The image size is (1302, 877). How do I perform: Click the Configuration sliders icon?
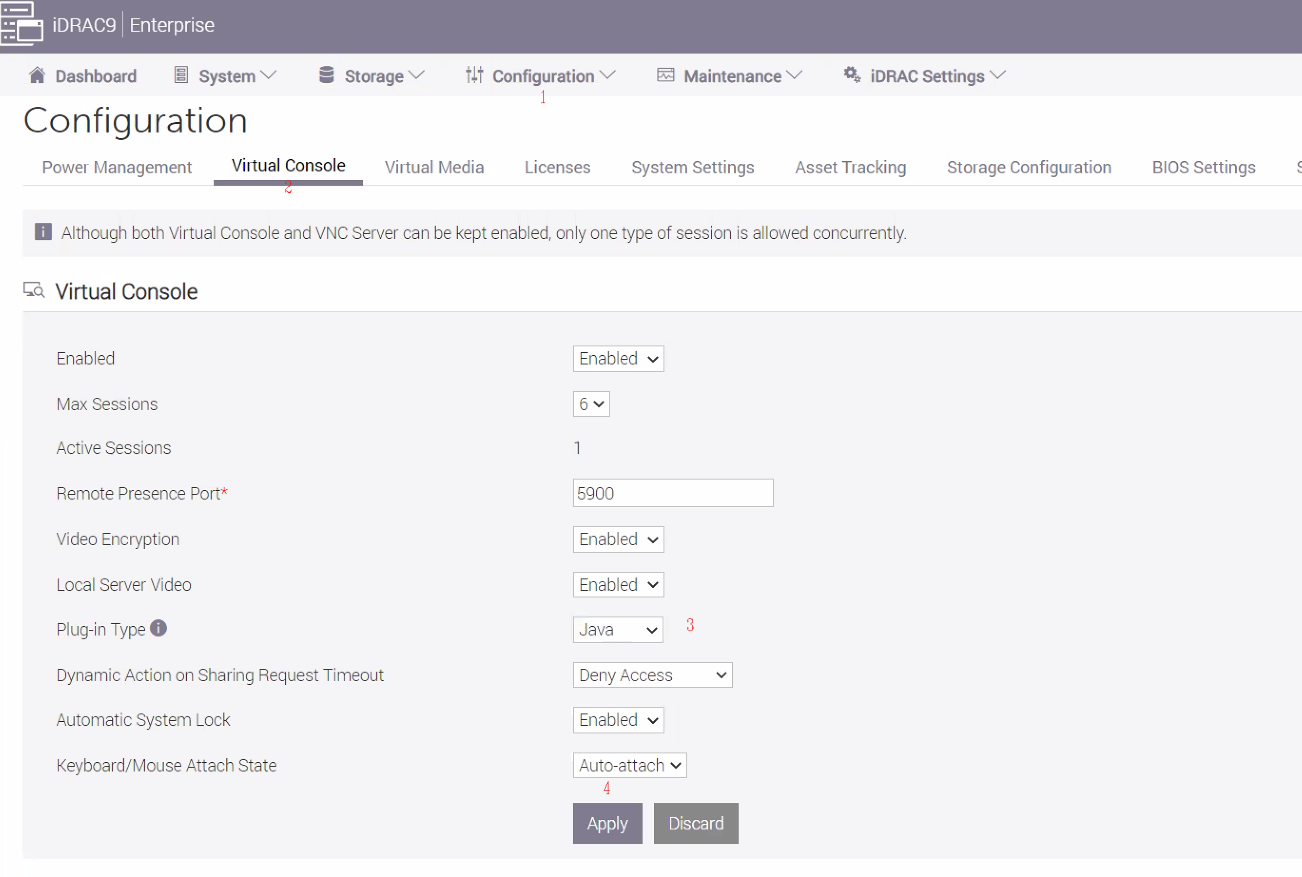[x=473, y=74]
